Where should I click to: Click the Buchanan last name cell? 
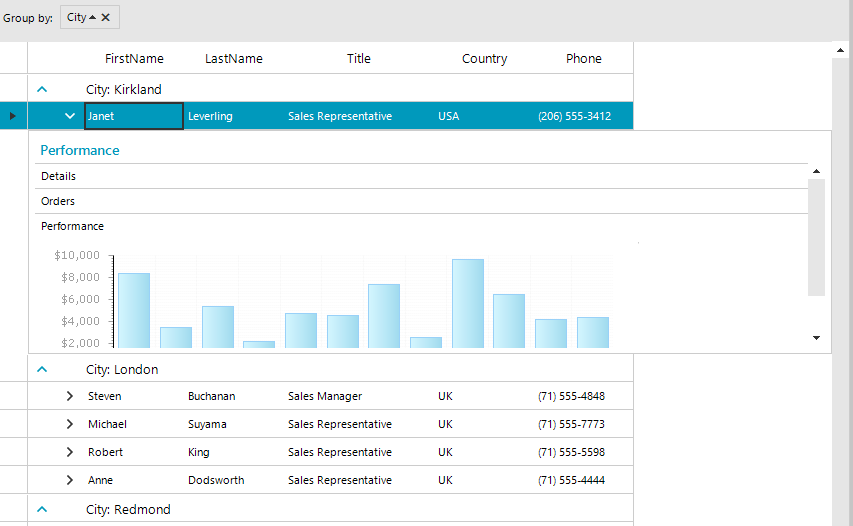click(x=234, y=396)
